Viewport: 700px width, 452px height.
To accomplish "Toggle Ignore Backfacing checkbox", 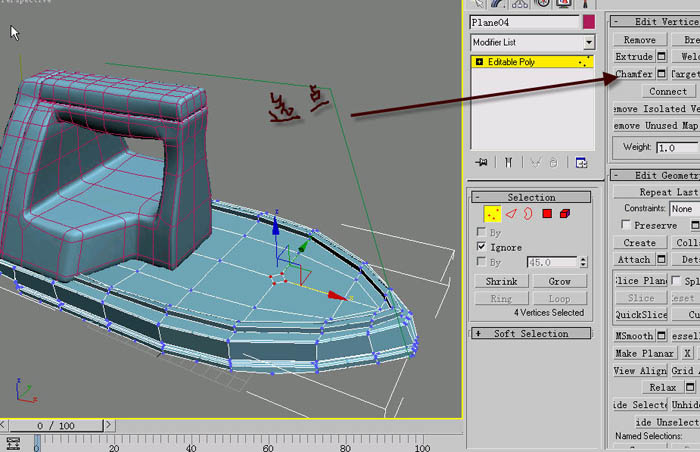I will pos(481,247).
